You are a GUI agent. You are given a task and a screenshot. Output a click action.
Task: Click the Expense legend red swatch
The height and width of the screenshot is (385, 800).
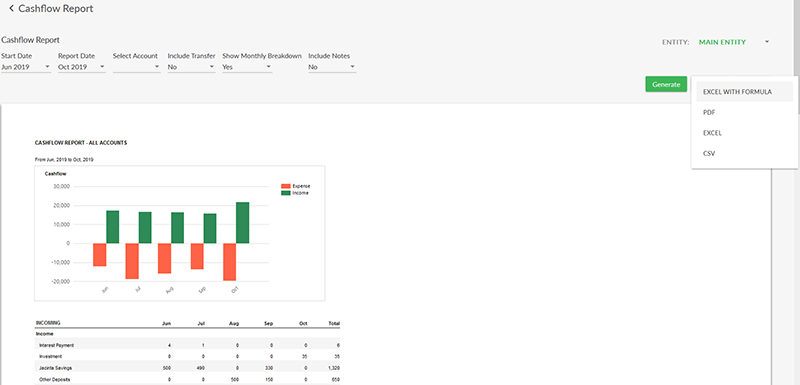click(285, 186)
